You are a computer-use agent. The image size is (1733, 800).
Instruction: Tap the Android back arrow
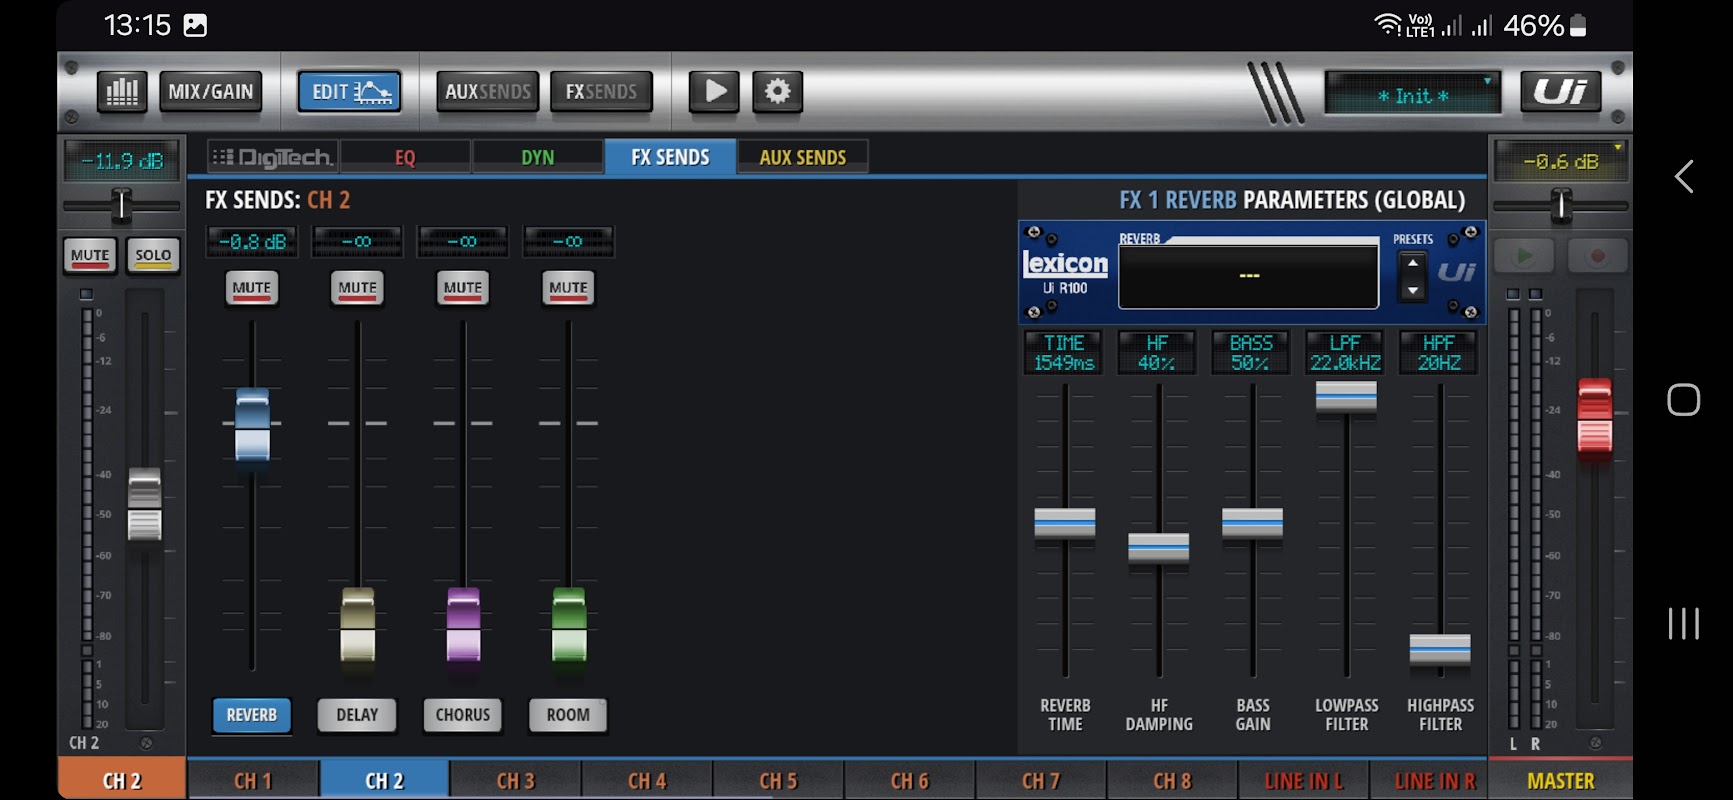1684,177
